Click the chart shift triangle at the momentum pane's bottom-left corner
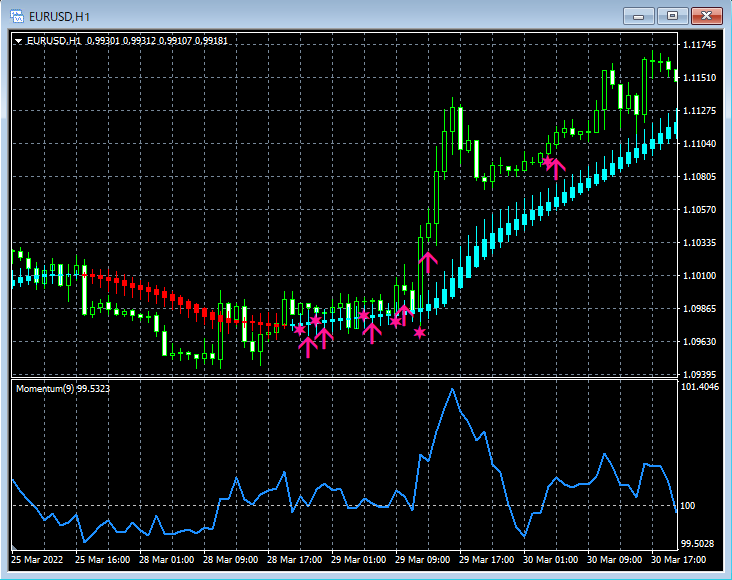The height and width of the screenshot is (580, 732). (x=14, y=547)
